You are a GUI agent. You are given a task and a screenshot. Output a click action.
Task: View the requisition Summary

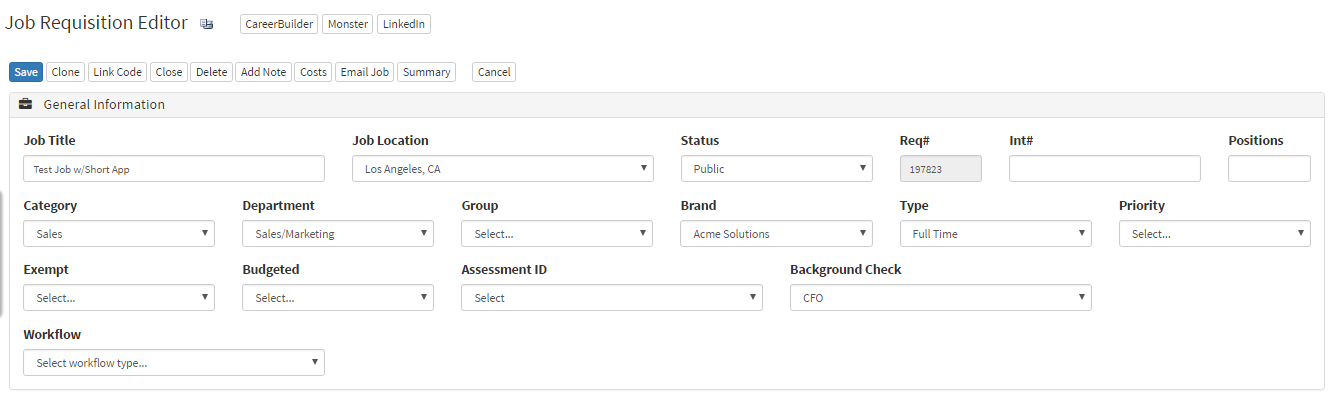pos(426,72)
